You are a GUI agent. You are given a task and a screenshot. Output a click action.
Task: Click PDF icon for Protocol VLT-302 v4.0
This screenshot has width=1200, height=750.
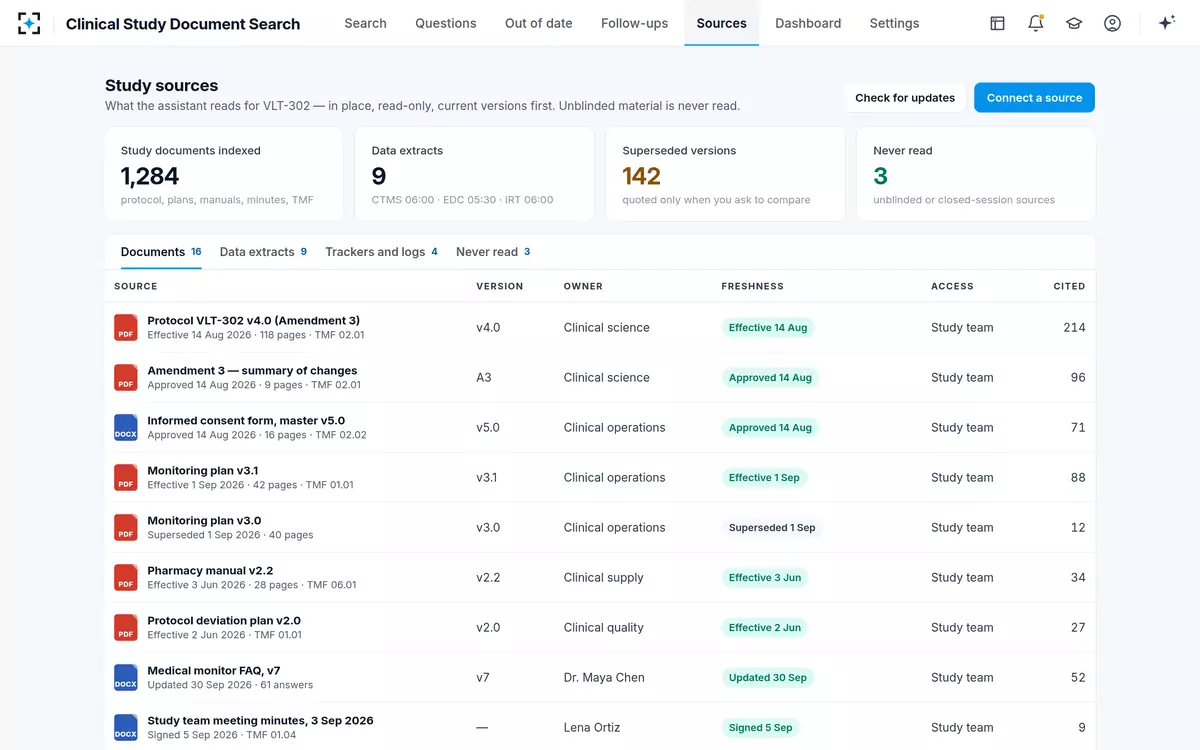125,328
